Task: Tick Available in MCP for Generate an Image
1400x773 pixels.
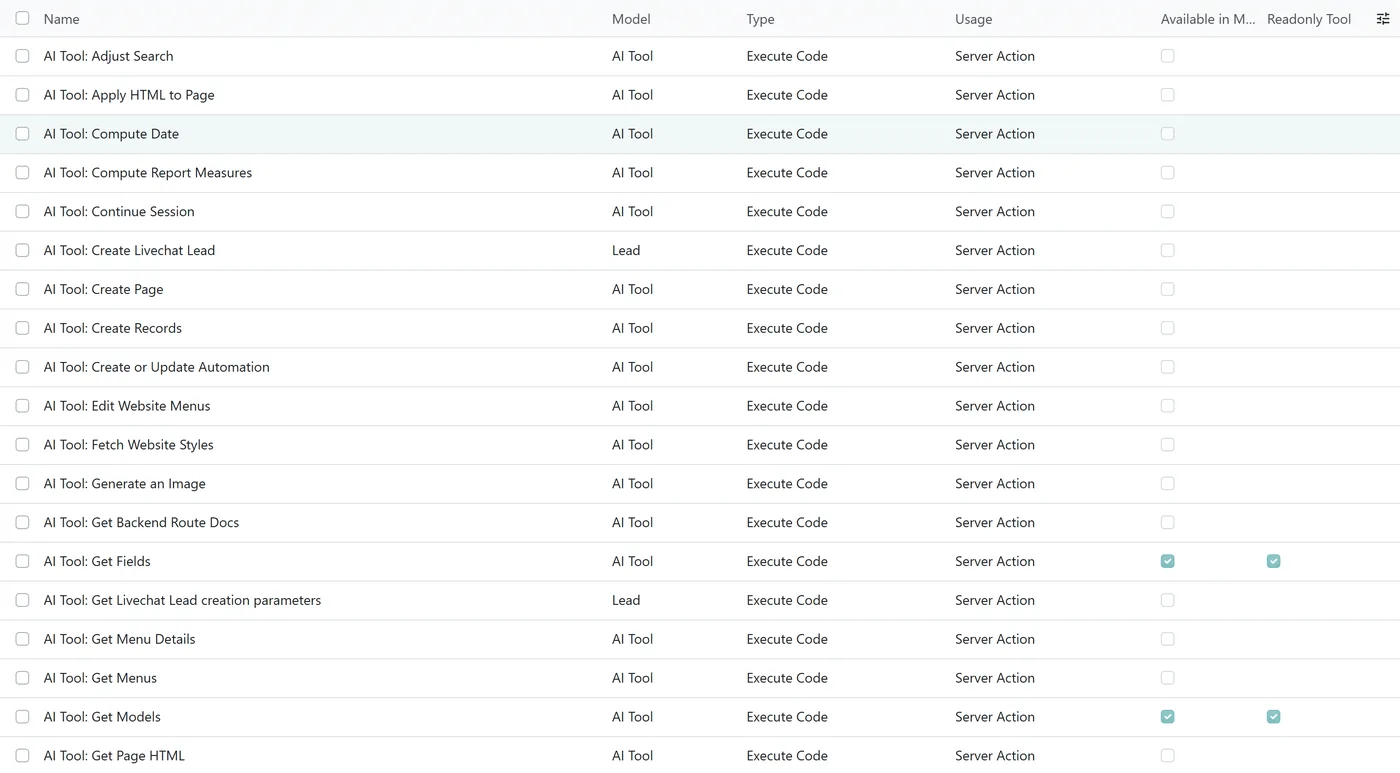Action: coord(1167,484)
